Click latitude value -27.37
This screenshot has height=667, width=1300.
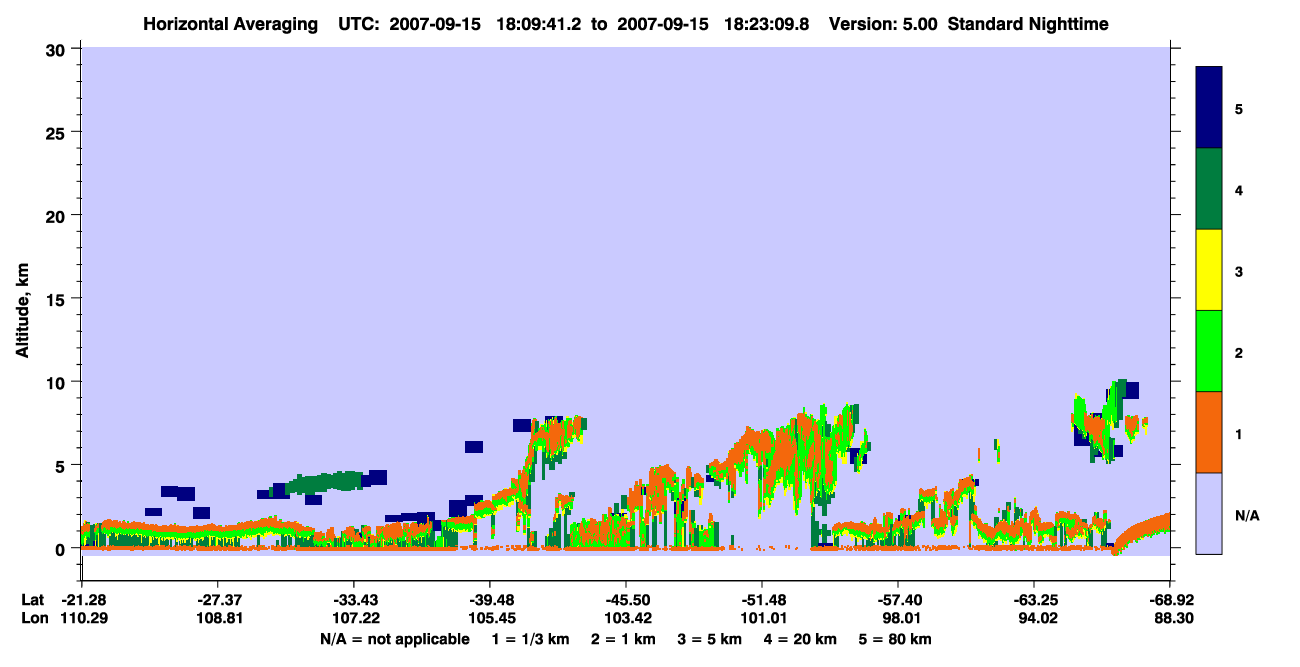tap(217, 600)
